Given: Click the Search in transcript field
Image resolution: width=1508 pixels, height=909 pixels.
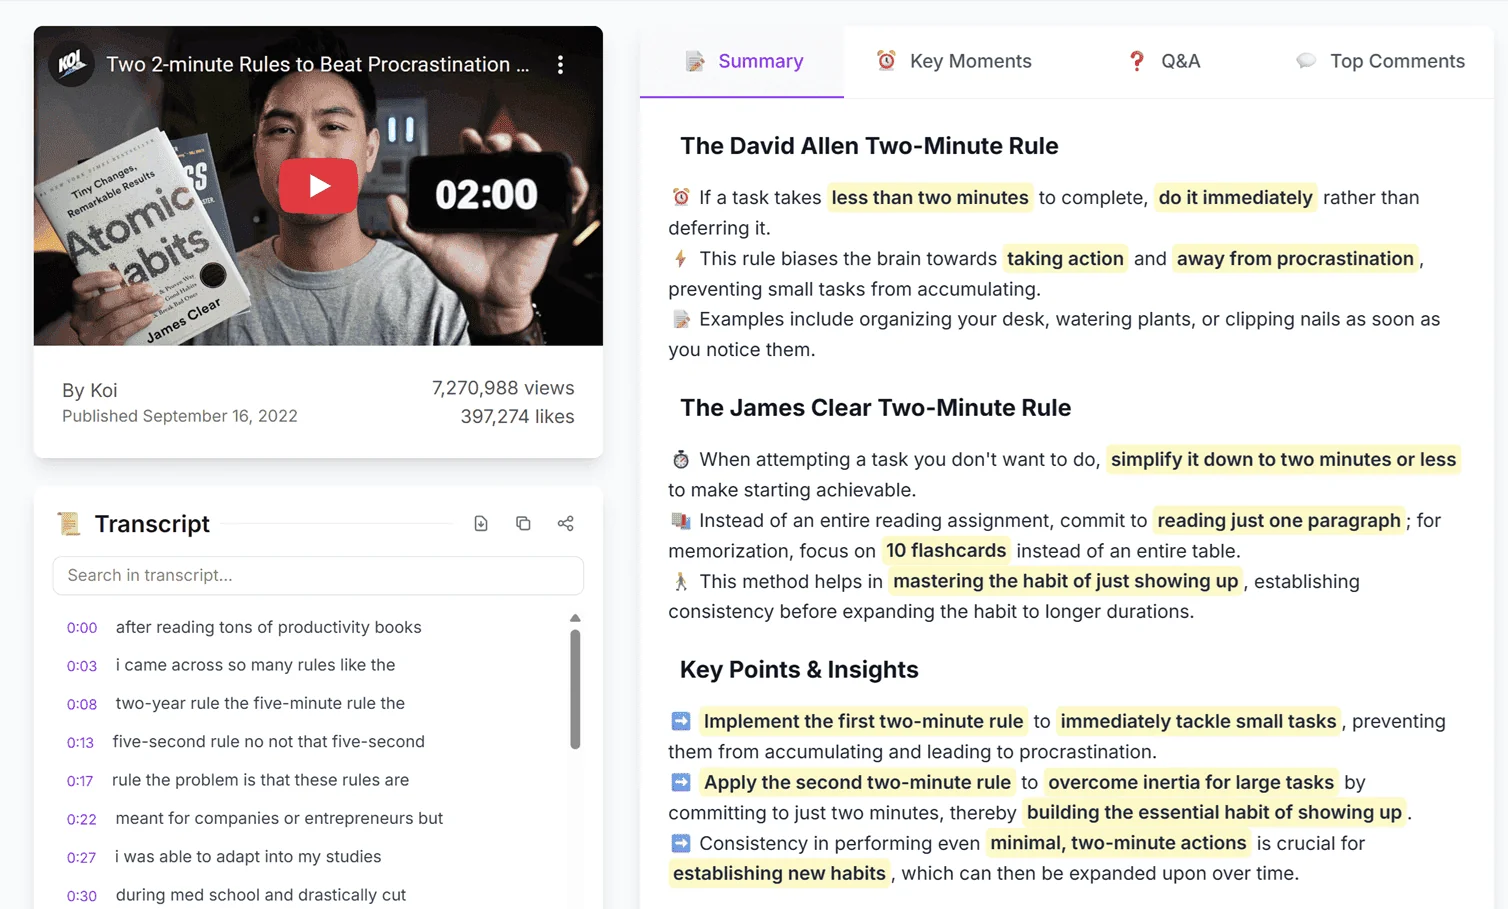Looking at the screenshot, I should pyautogui.click(x=318, y=576).
